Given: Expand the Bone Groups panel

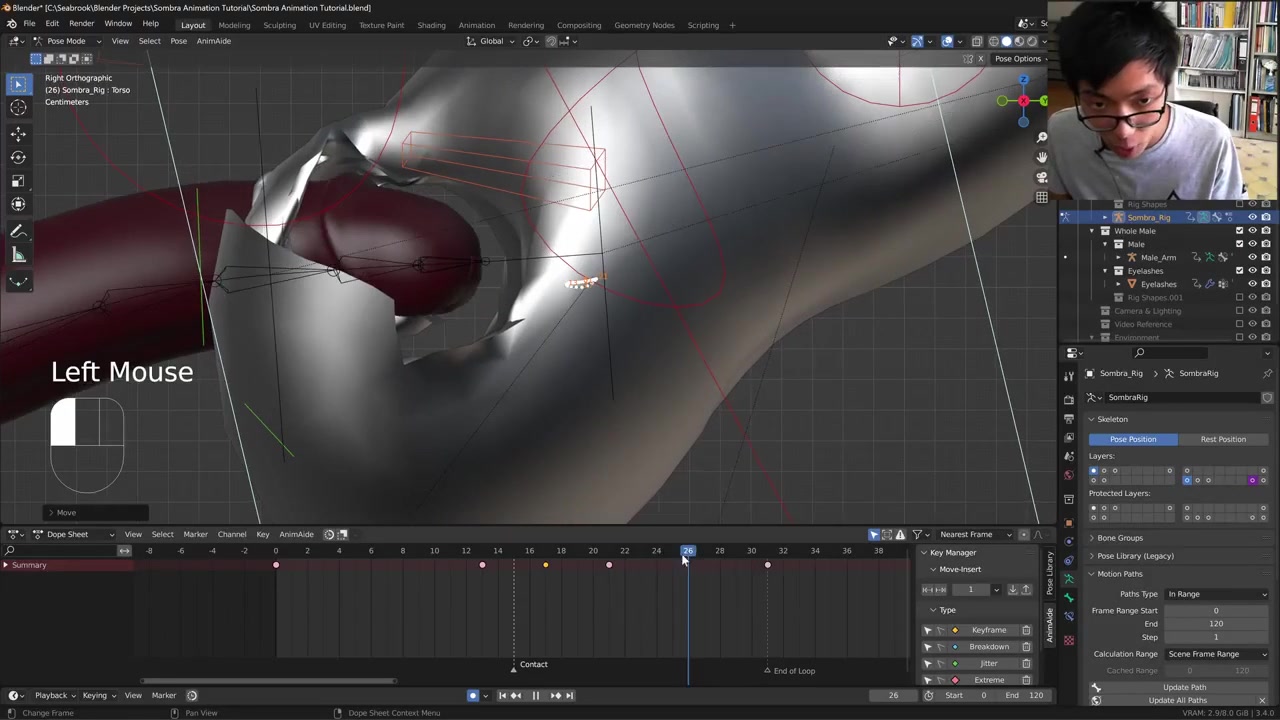Looking at the screenshot, I should pos(1119,538).
